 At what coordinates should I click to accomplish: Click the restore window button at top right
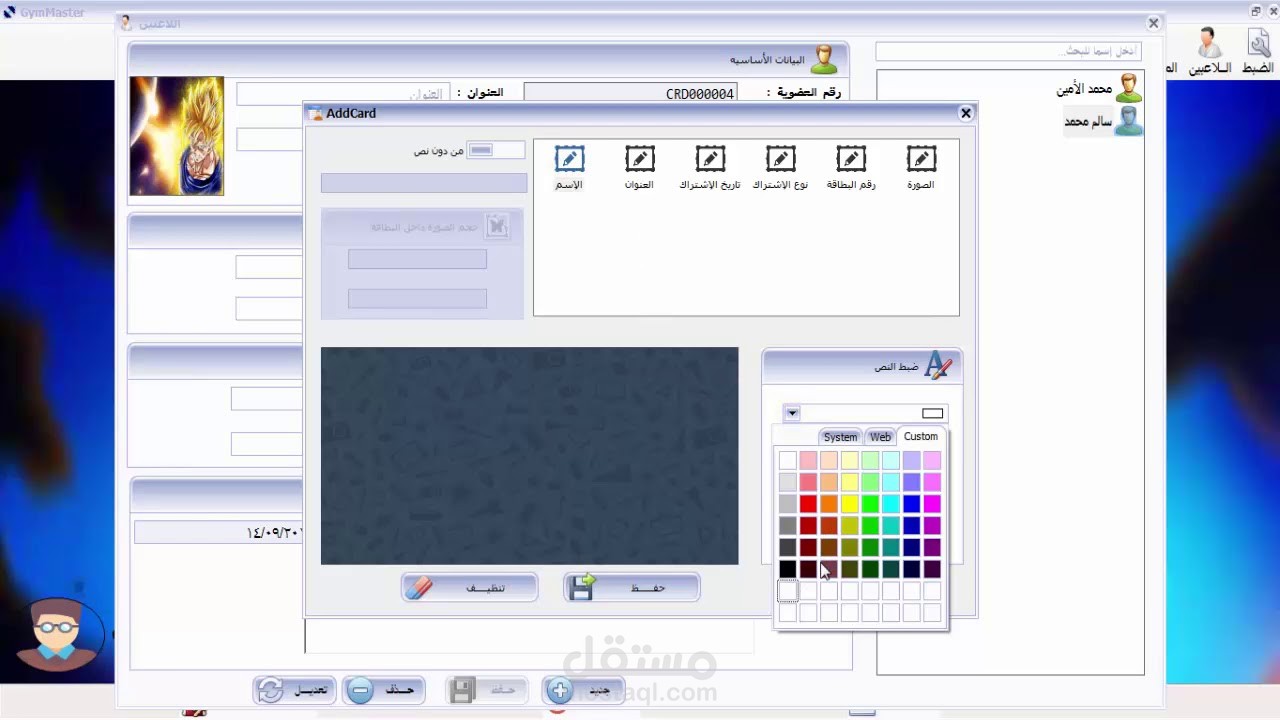tap(1256, 11)
